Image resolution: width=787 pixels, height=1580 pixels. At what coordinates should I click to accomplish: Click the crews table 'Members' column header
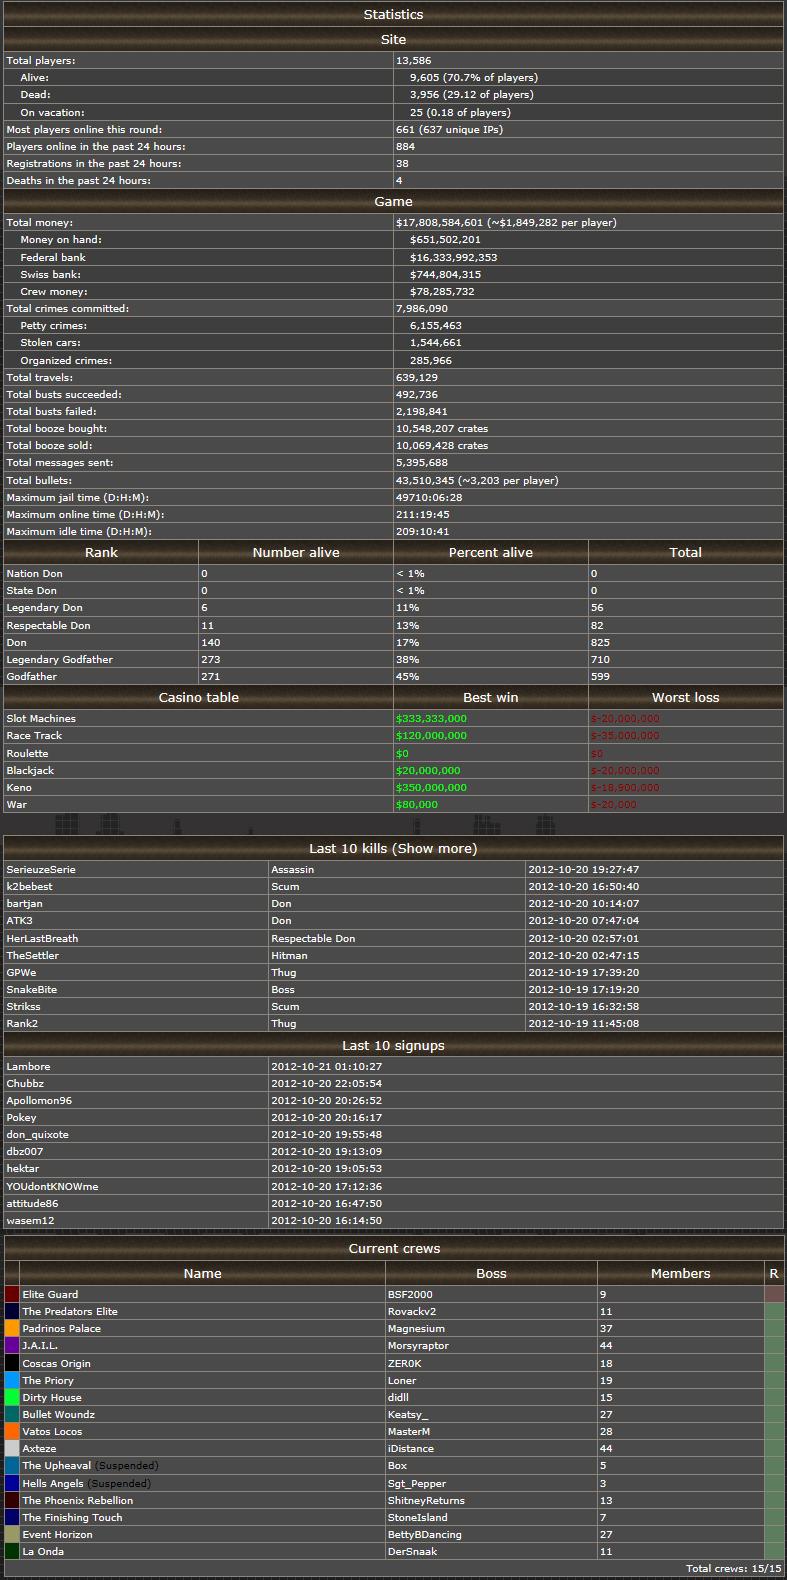pyautogui.click(x=680, y=1273)
